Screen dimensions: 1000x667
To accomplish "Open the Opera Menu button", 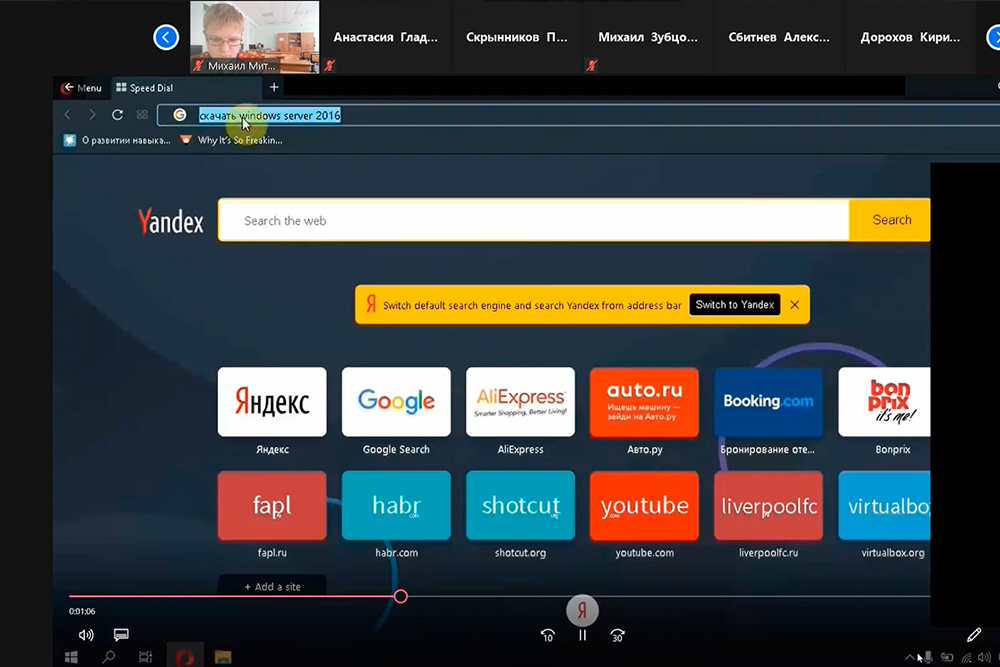I will (81, 88).
